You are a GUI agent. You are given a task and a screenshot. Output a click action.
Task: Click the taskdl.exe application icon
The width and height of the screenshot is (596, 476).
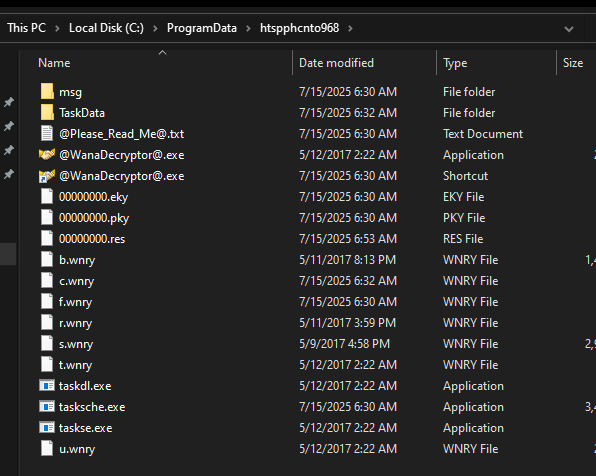pos(47,386)
